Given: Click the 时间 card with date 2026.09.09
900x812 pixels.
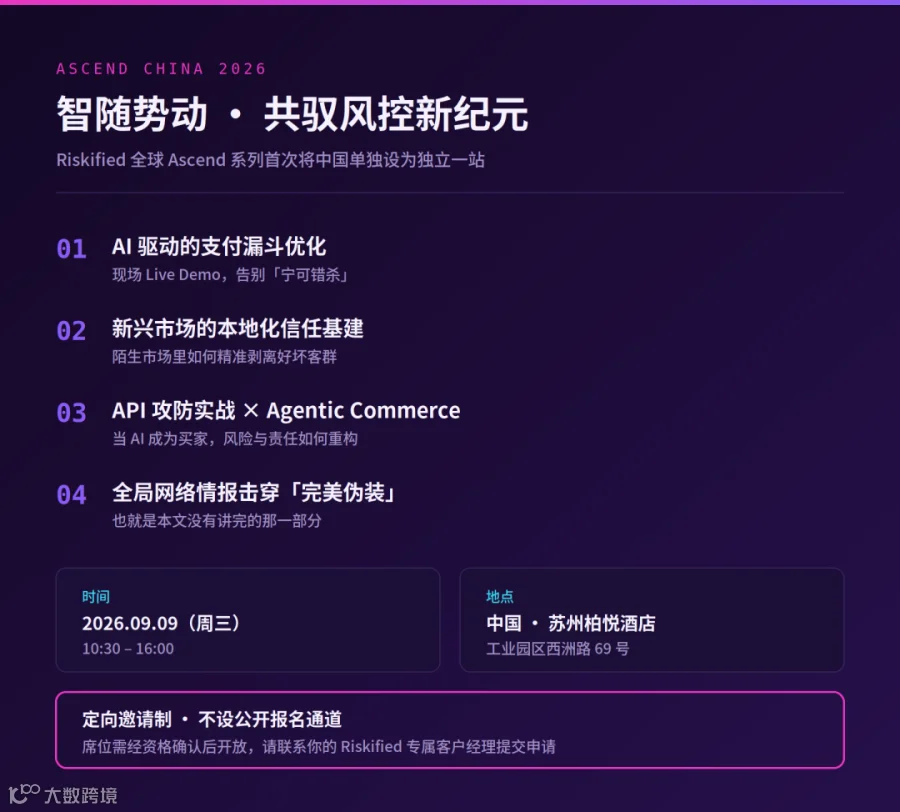Looking at the screenshot, I should point(248,620).
